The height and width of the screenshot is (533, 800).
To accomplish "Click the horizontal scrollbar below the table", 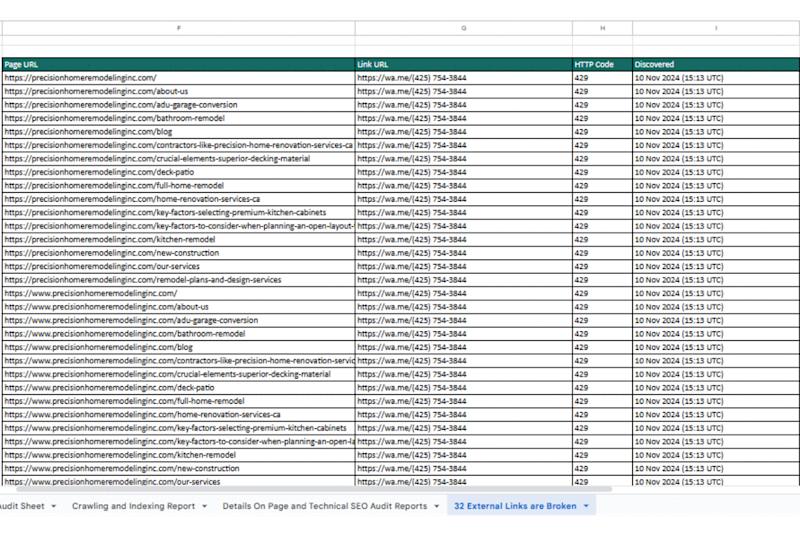I will [x=314, y=489].
